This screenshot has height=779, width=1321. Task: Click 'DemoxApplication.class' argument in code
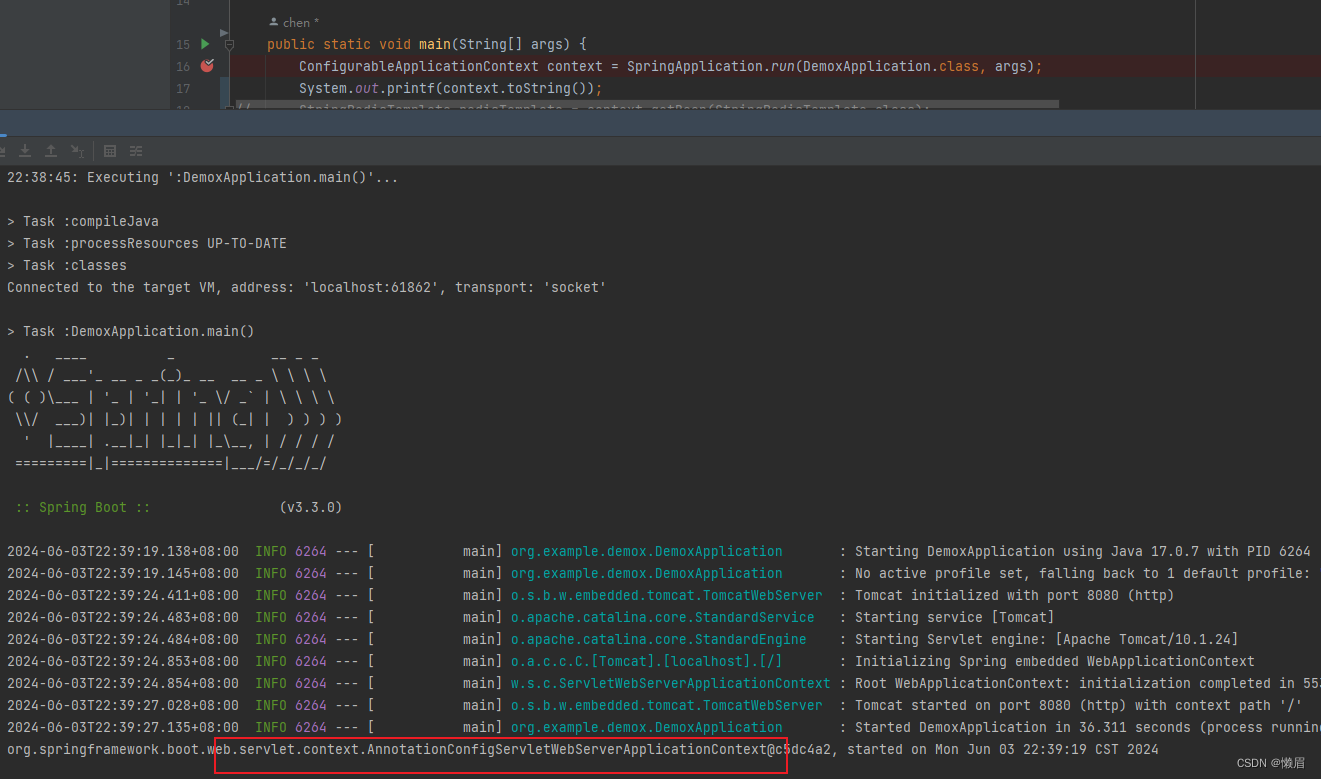tap(891, 66)
